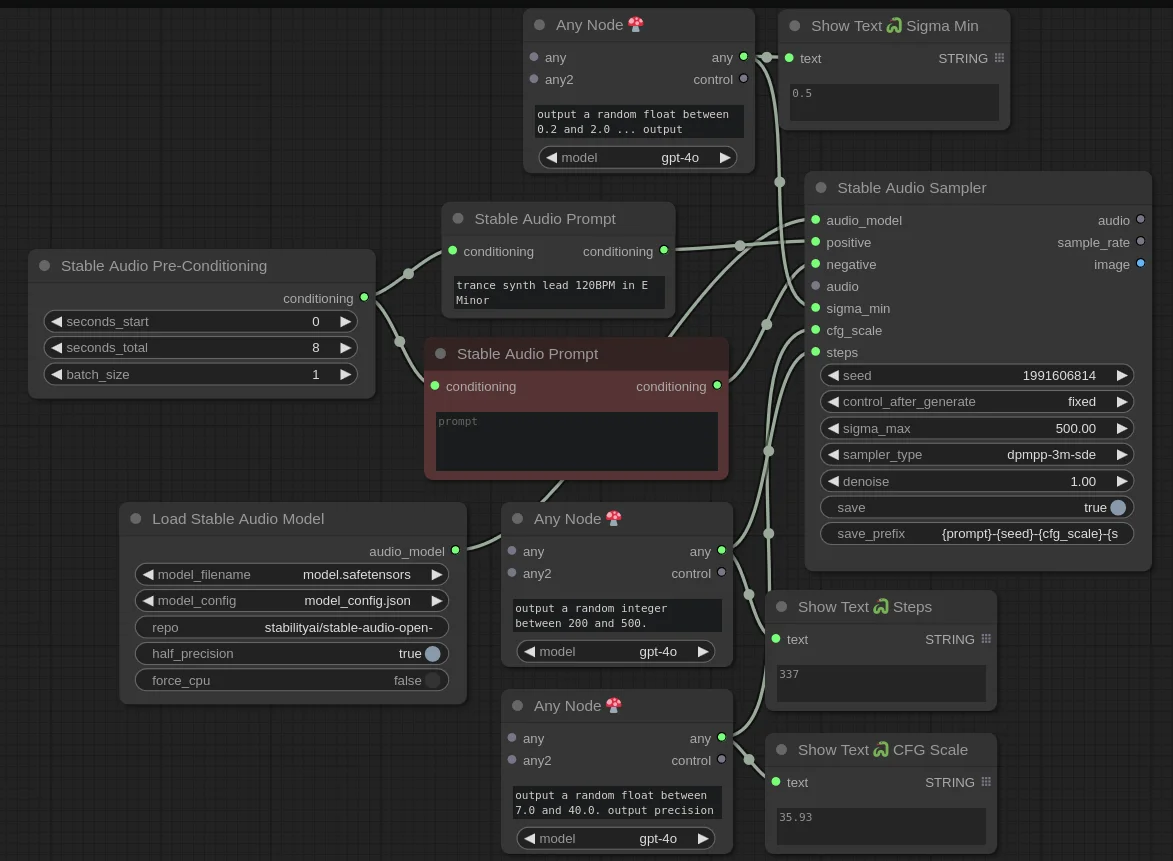Click the cfg_scale input socket
1173x861 pixels.
tap(815, 330)
